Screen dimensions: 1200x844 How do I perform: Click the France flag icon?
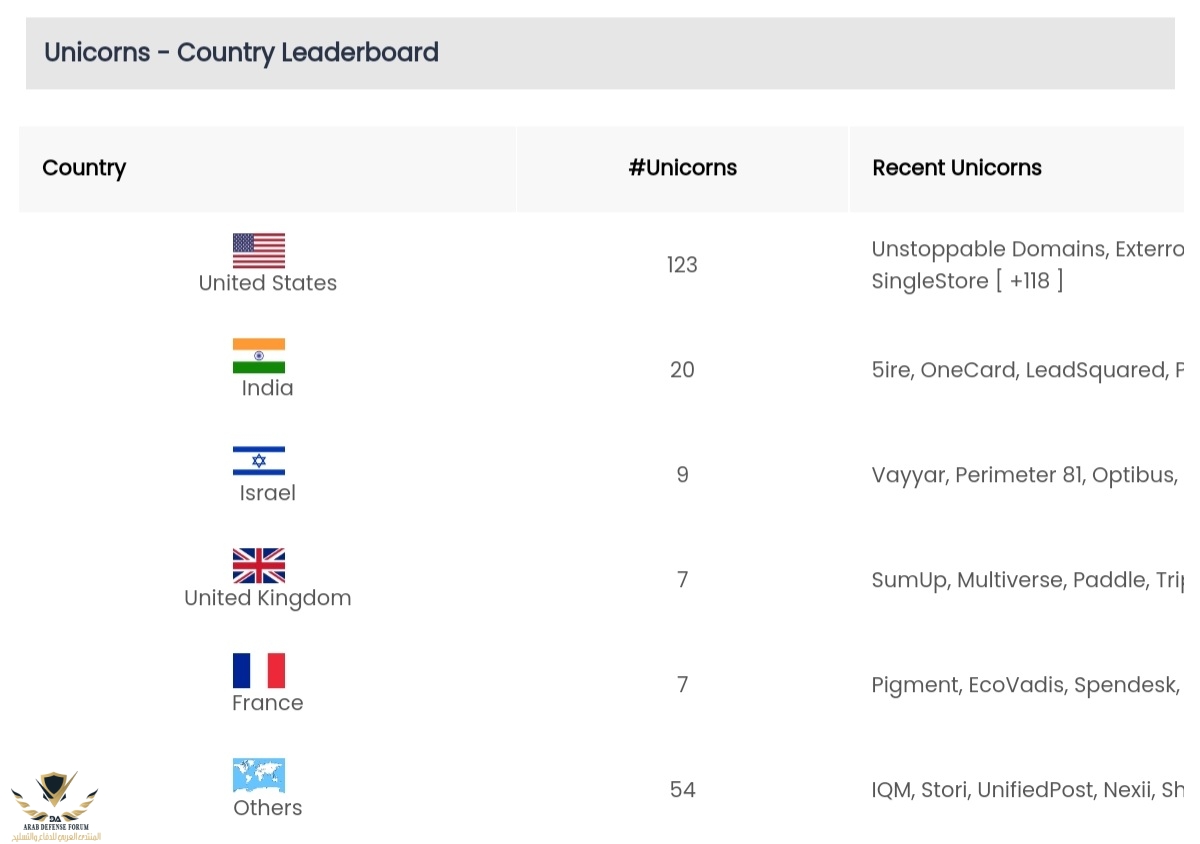point(259,671)
